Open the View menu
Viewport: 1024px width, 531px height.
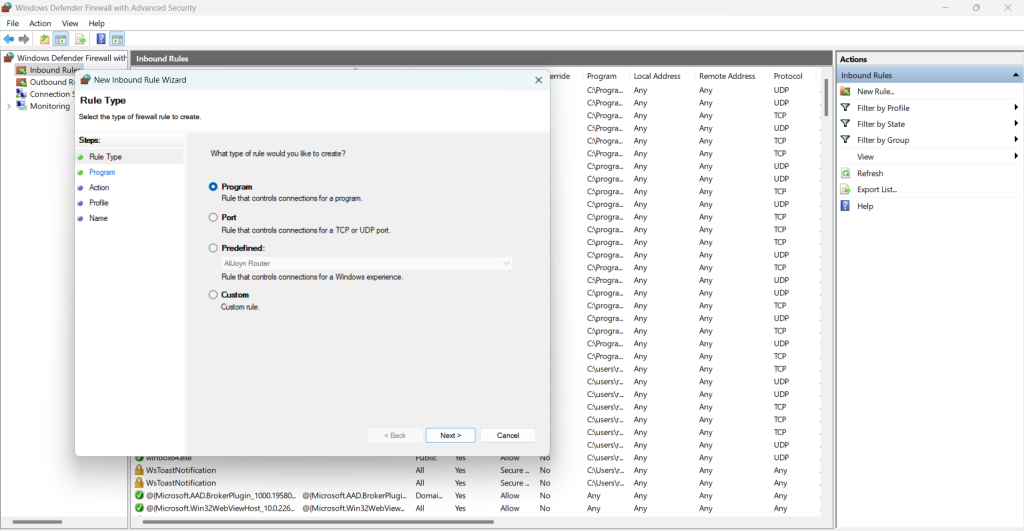70,24
